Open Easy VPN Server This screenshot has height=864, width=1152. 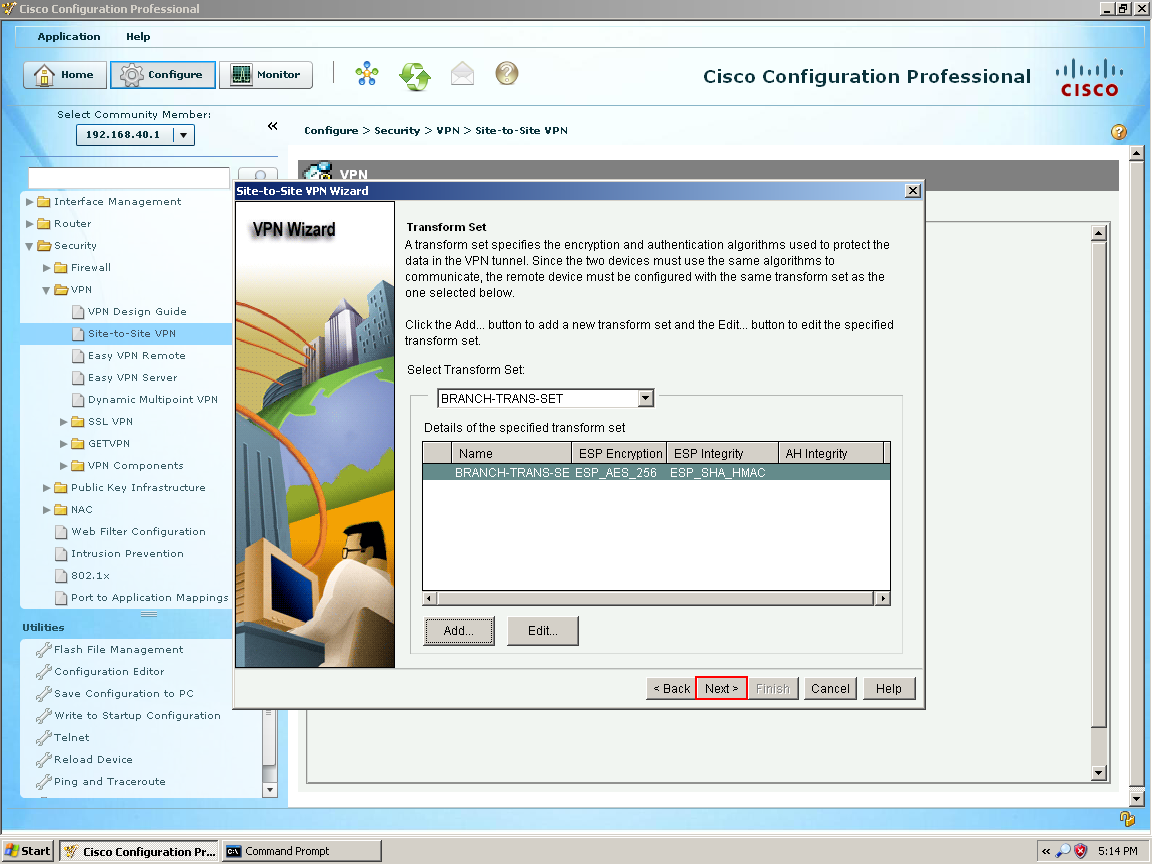pyautogui.click(x=132, y=378)
